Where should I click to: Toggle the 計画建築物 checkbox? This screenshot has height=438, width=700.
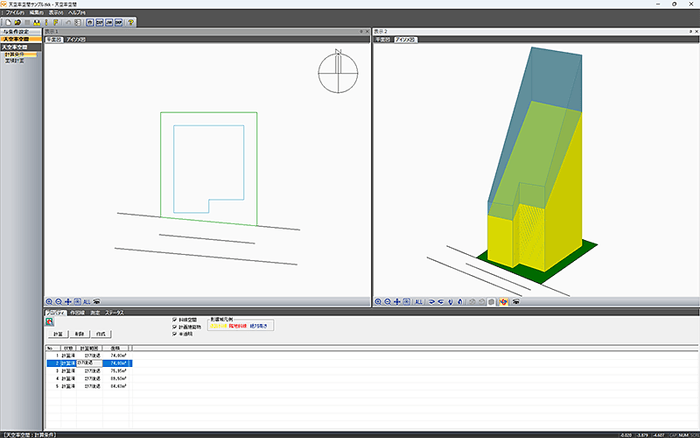(x=176, y=326)
